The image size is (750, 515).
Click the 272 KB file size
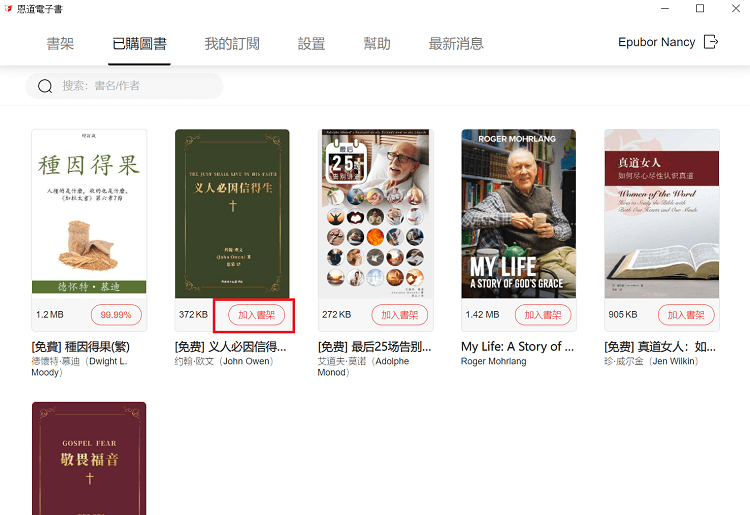click(x=336, y=315)
